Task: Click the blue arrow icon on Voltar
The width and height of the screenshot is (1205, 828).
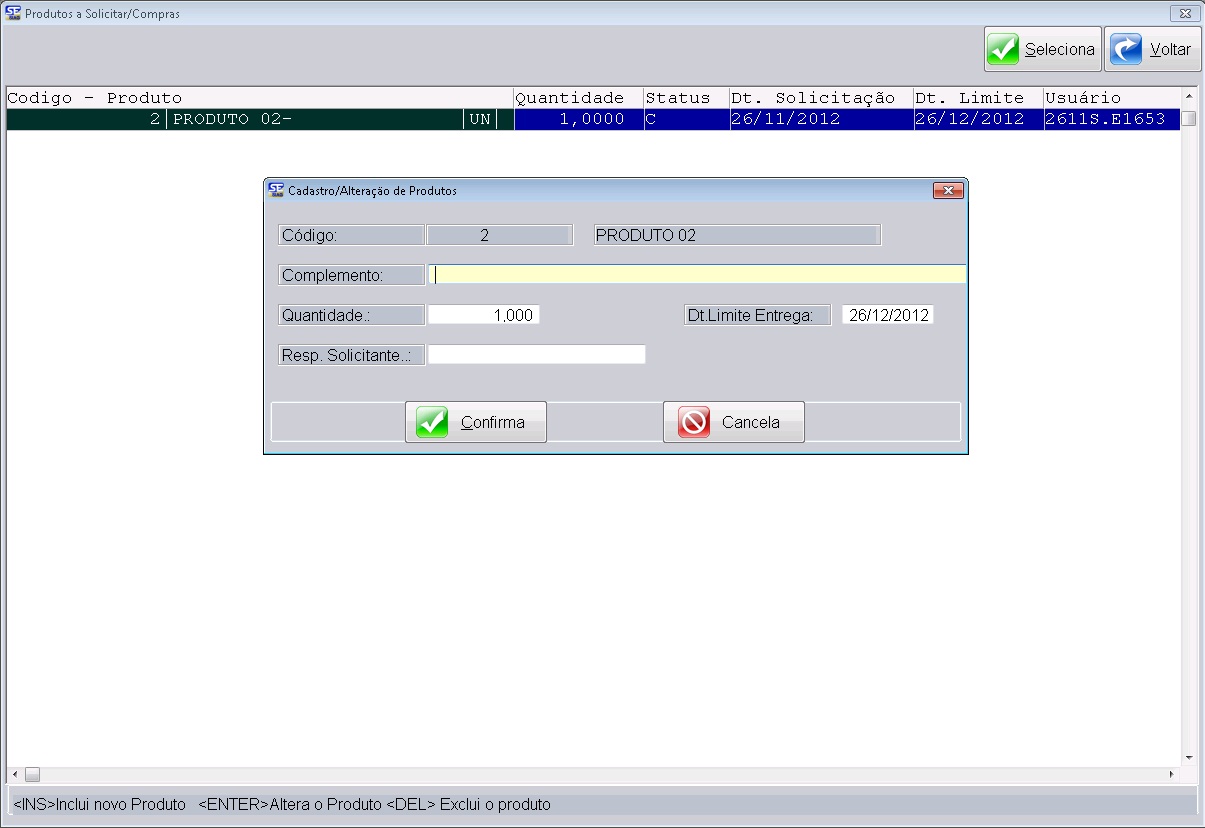Action: coord(1126,50)
